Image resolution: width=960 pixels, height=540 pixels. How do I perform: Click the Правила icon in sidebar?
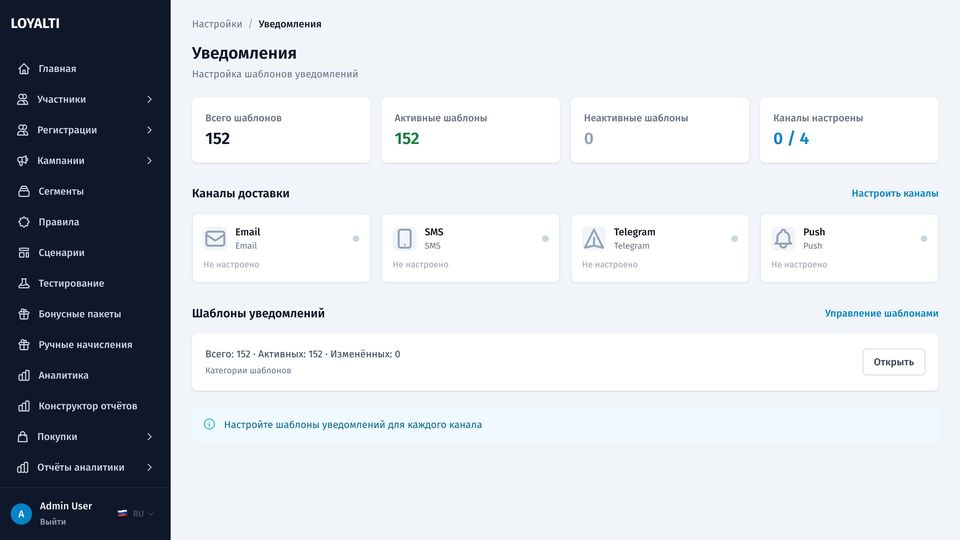click(24, 222)
